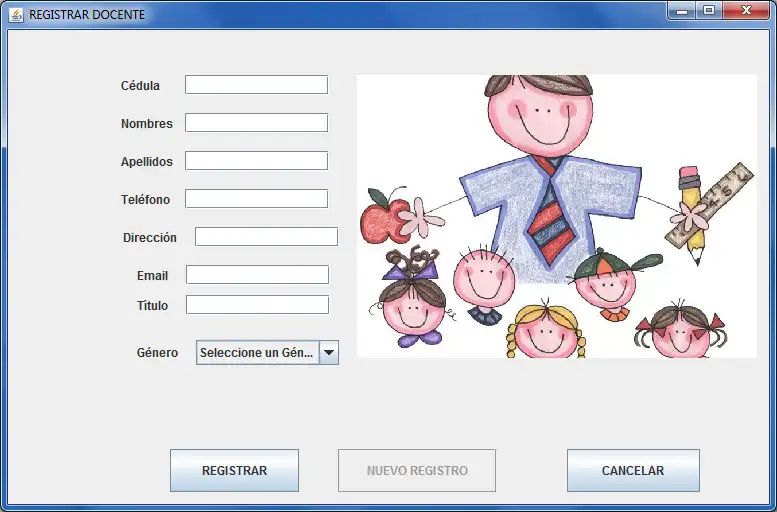
Task: Focus the Nombres text field
Action: [257, 123]
